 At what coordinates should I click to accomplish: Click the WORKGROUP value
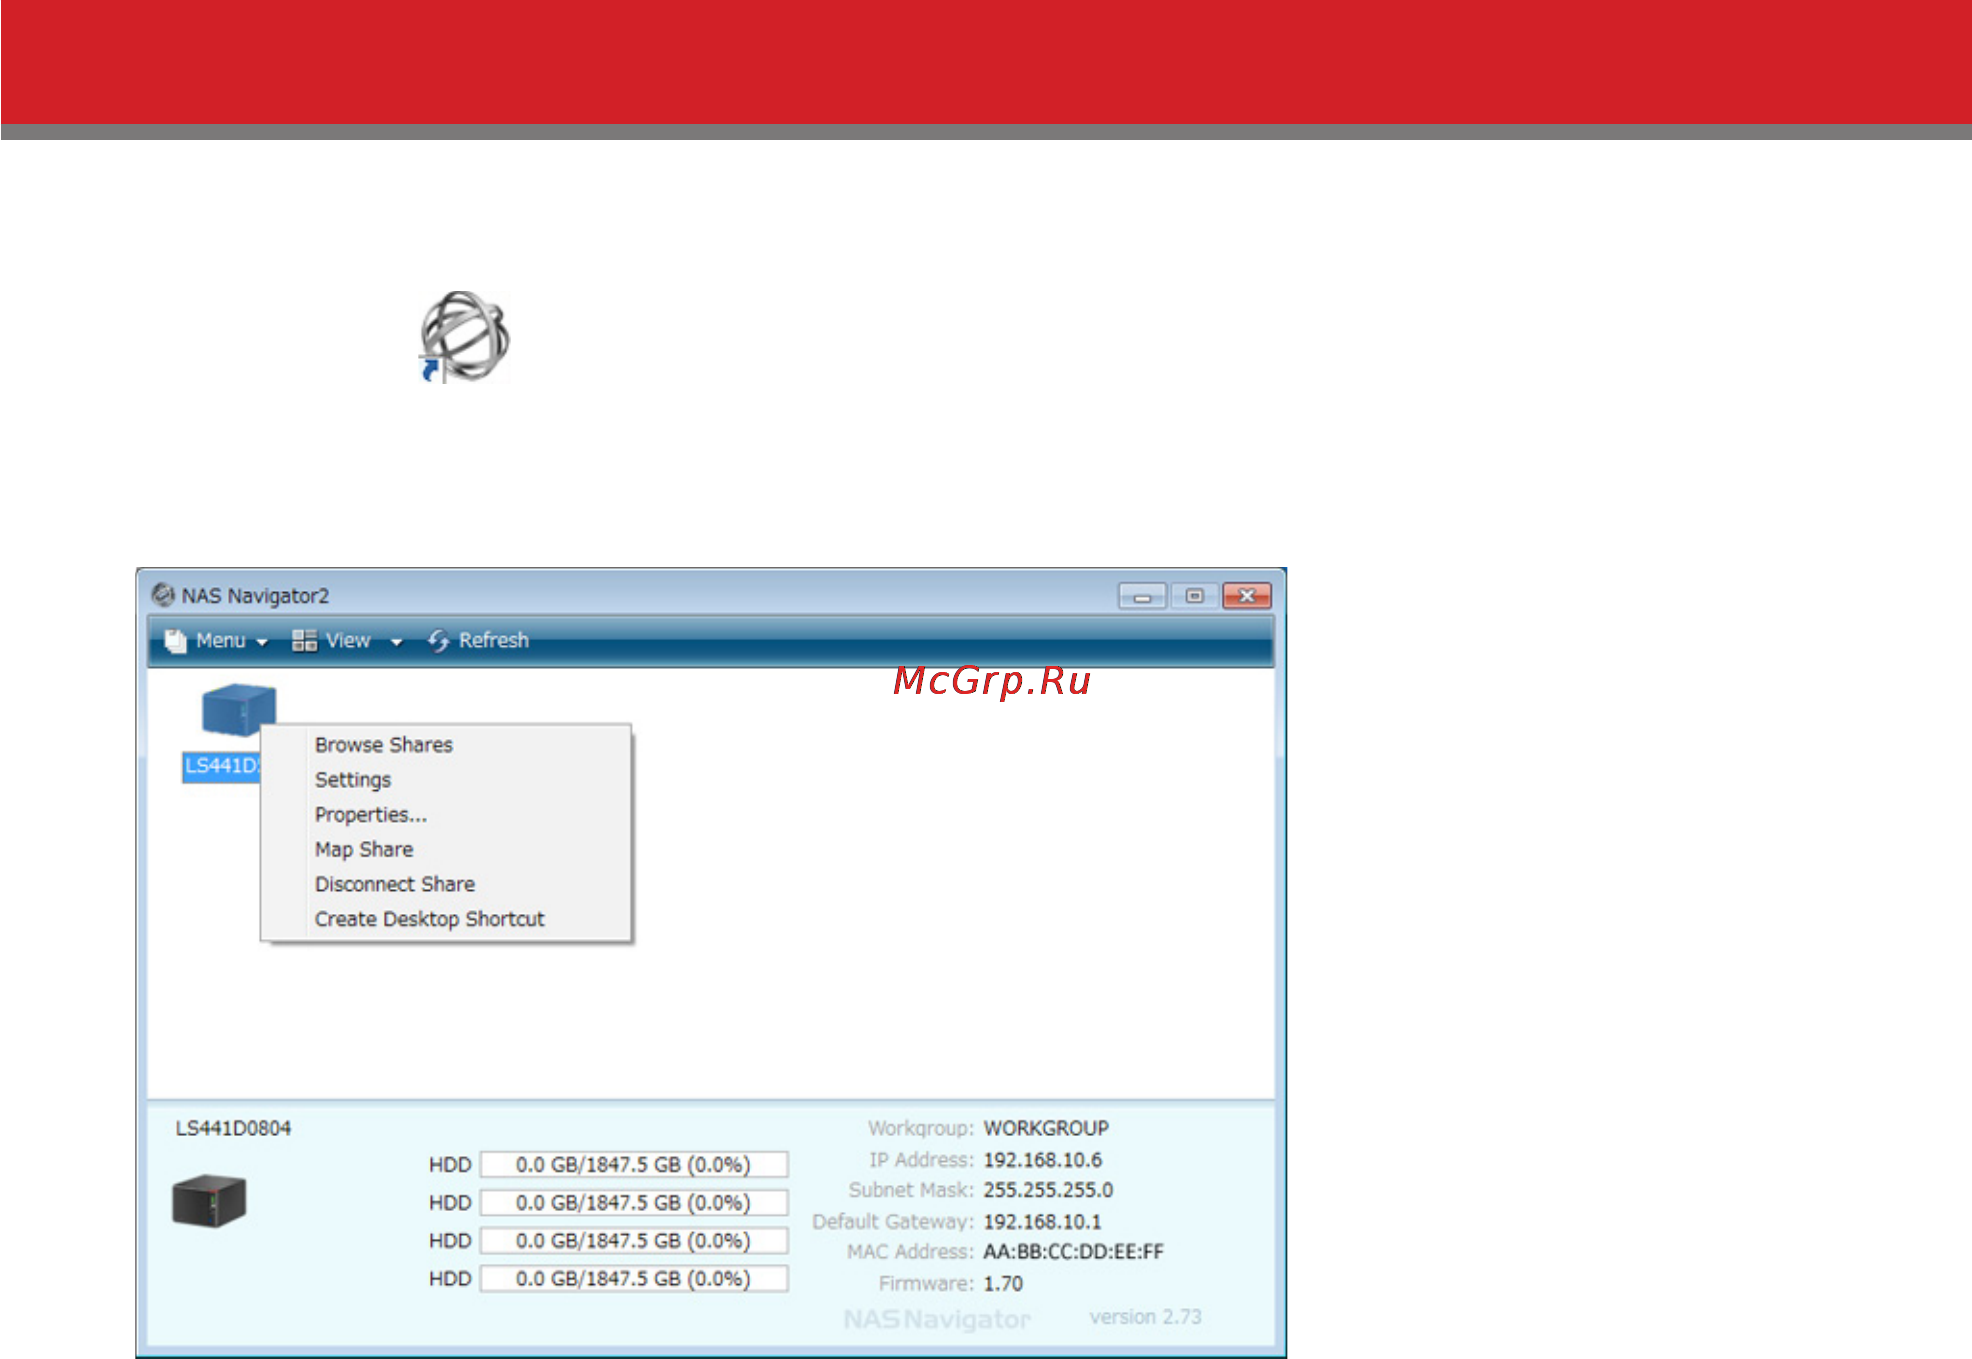point(1046,1128)
